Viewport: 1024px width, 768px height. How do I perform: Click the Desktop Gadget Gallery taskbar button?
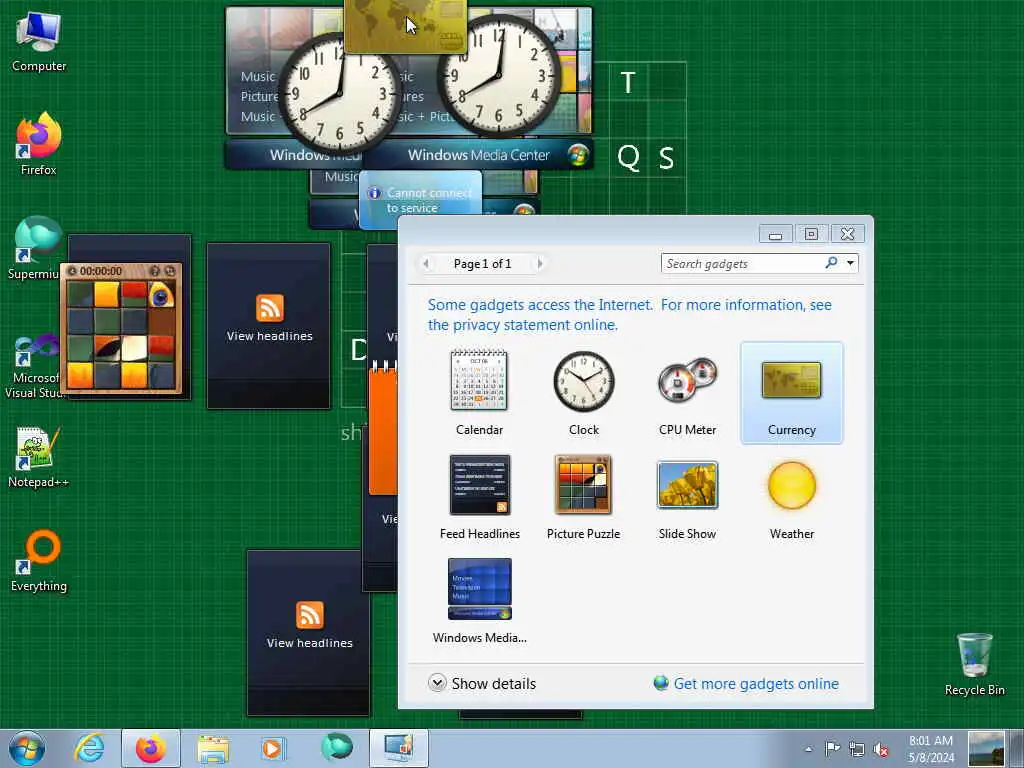(x=398, y=748)
